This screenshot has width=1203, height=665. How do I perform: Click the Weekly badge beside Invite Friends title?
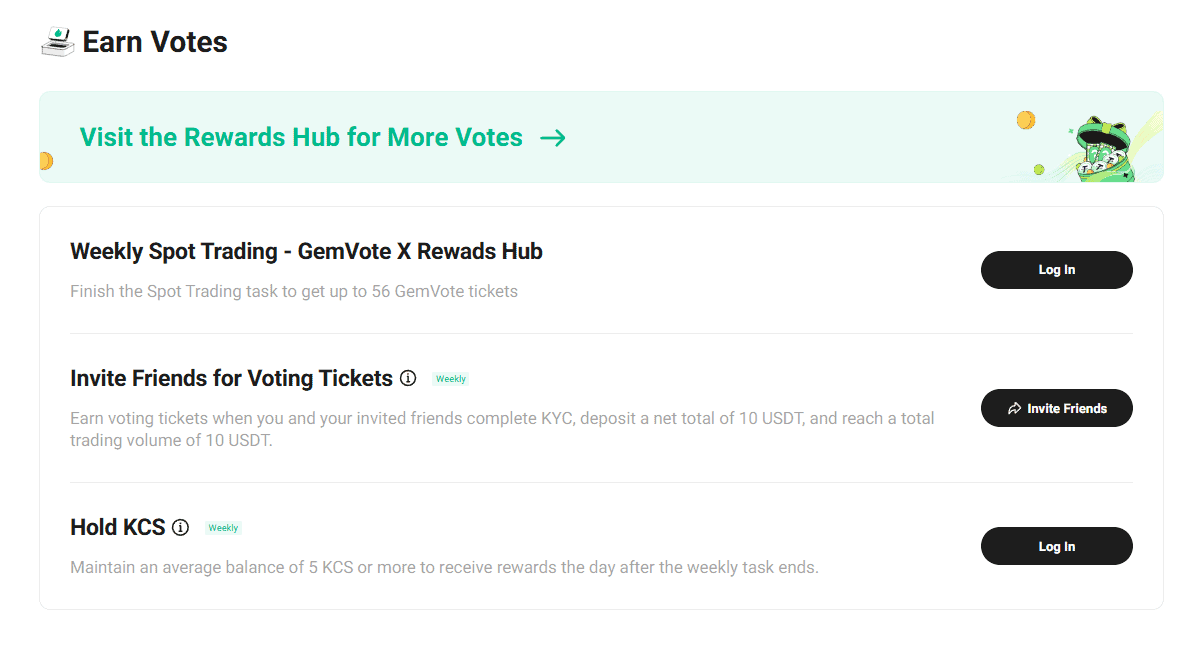click(x=451, y=379)
